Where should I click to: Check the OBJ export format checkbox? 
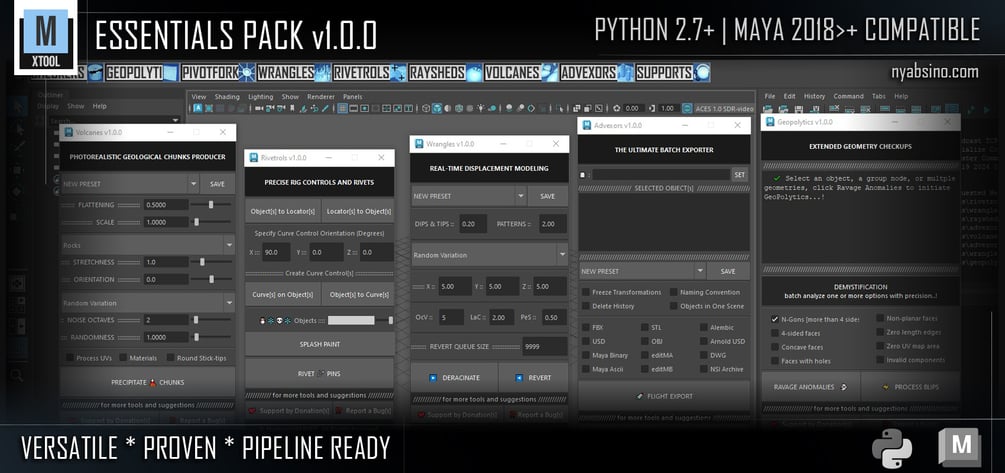tap(644, 342)
